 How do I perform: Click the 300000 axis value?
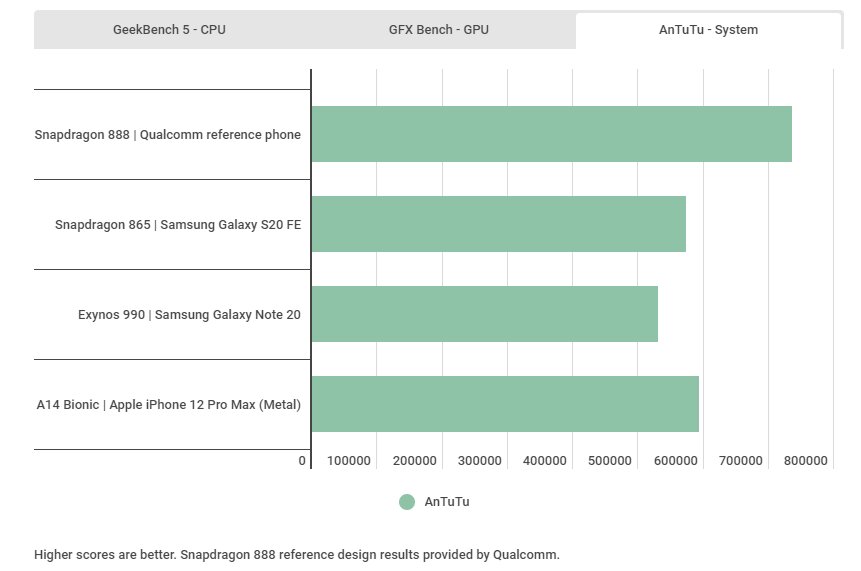point(479,461)
